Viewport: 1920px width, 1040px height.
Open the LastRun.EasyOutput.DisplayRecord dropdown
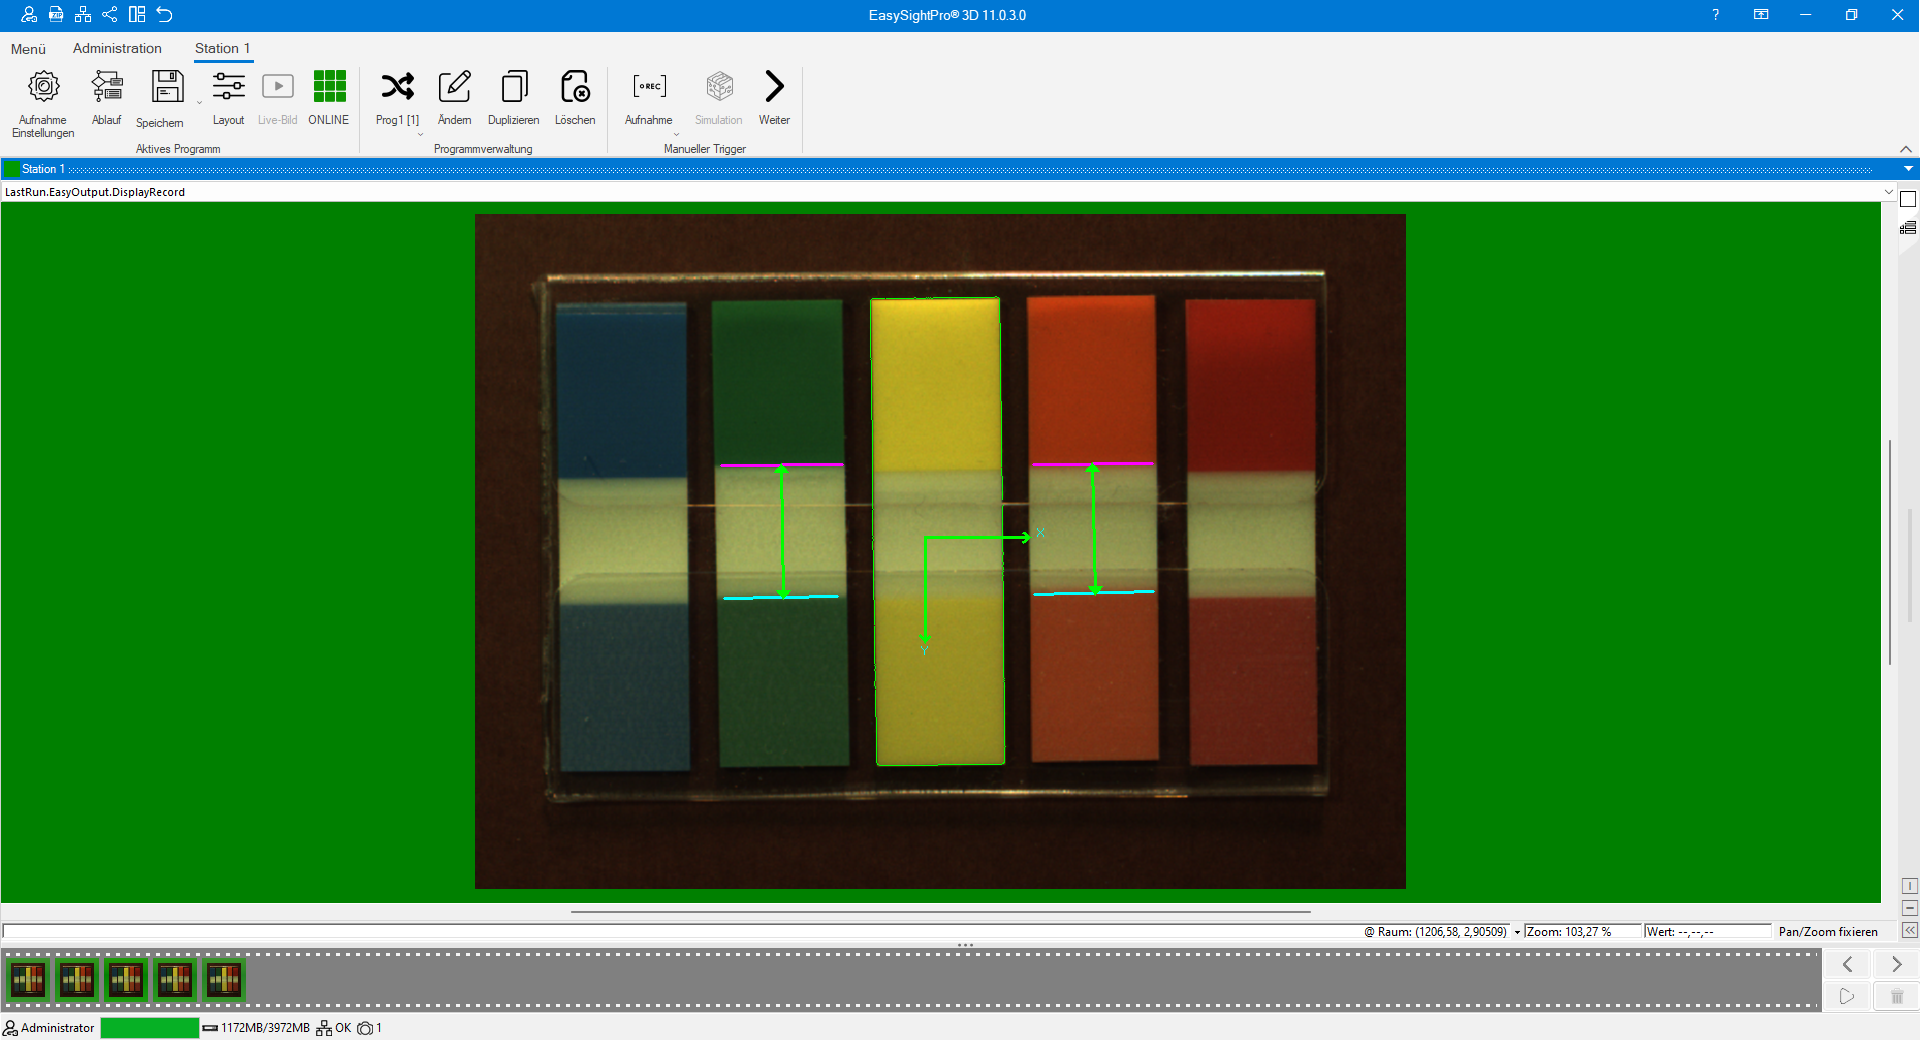tap(1888, 192)
